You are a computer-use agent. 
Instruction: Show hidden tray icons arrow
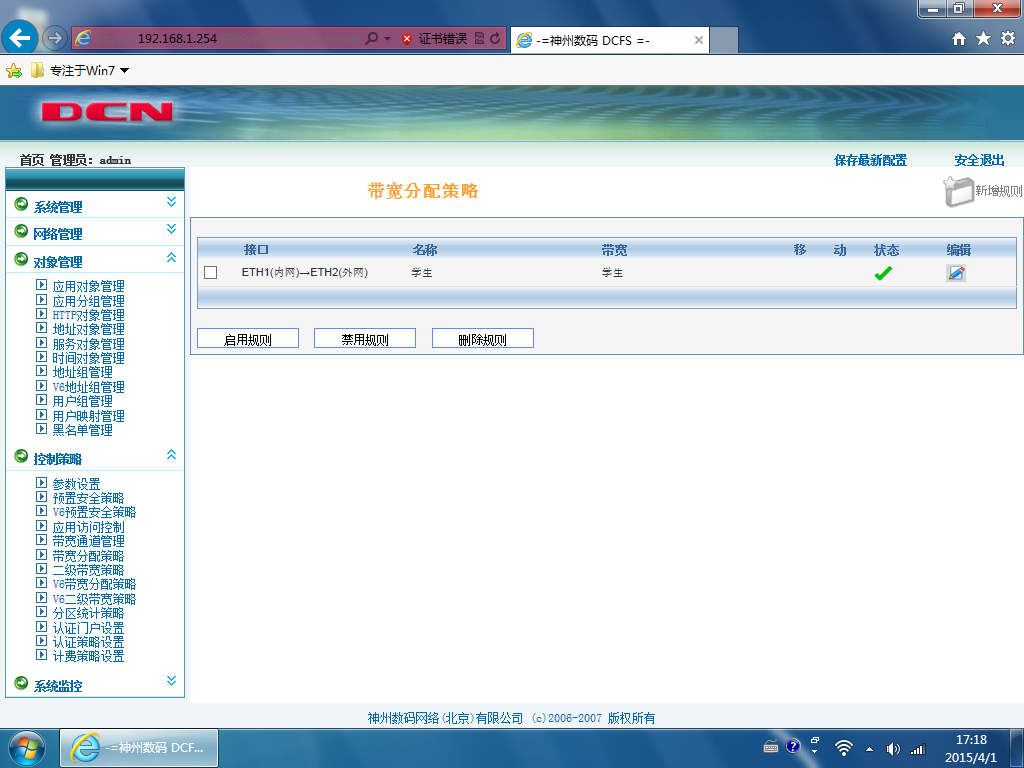(x=869, y=749)
